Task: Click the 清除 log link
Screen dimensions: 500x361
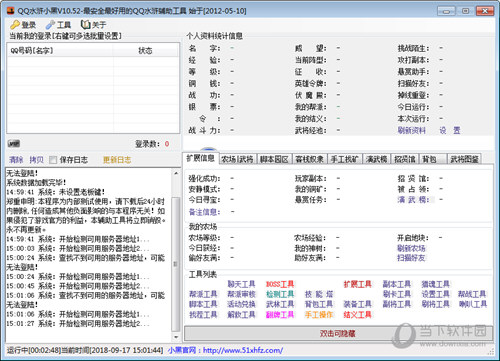Action: pos(16,160)
